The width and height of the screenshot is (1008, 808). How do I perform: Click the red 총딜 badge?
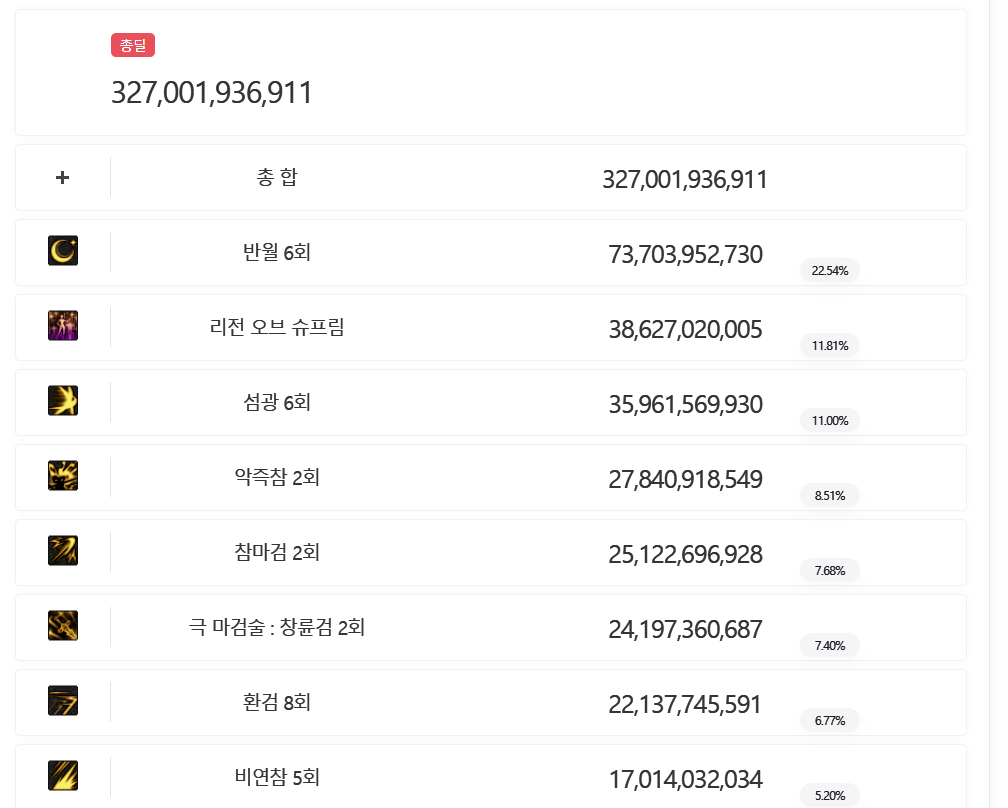coord(133,45)
